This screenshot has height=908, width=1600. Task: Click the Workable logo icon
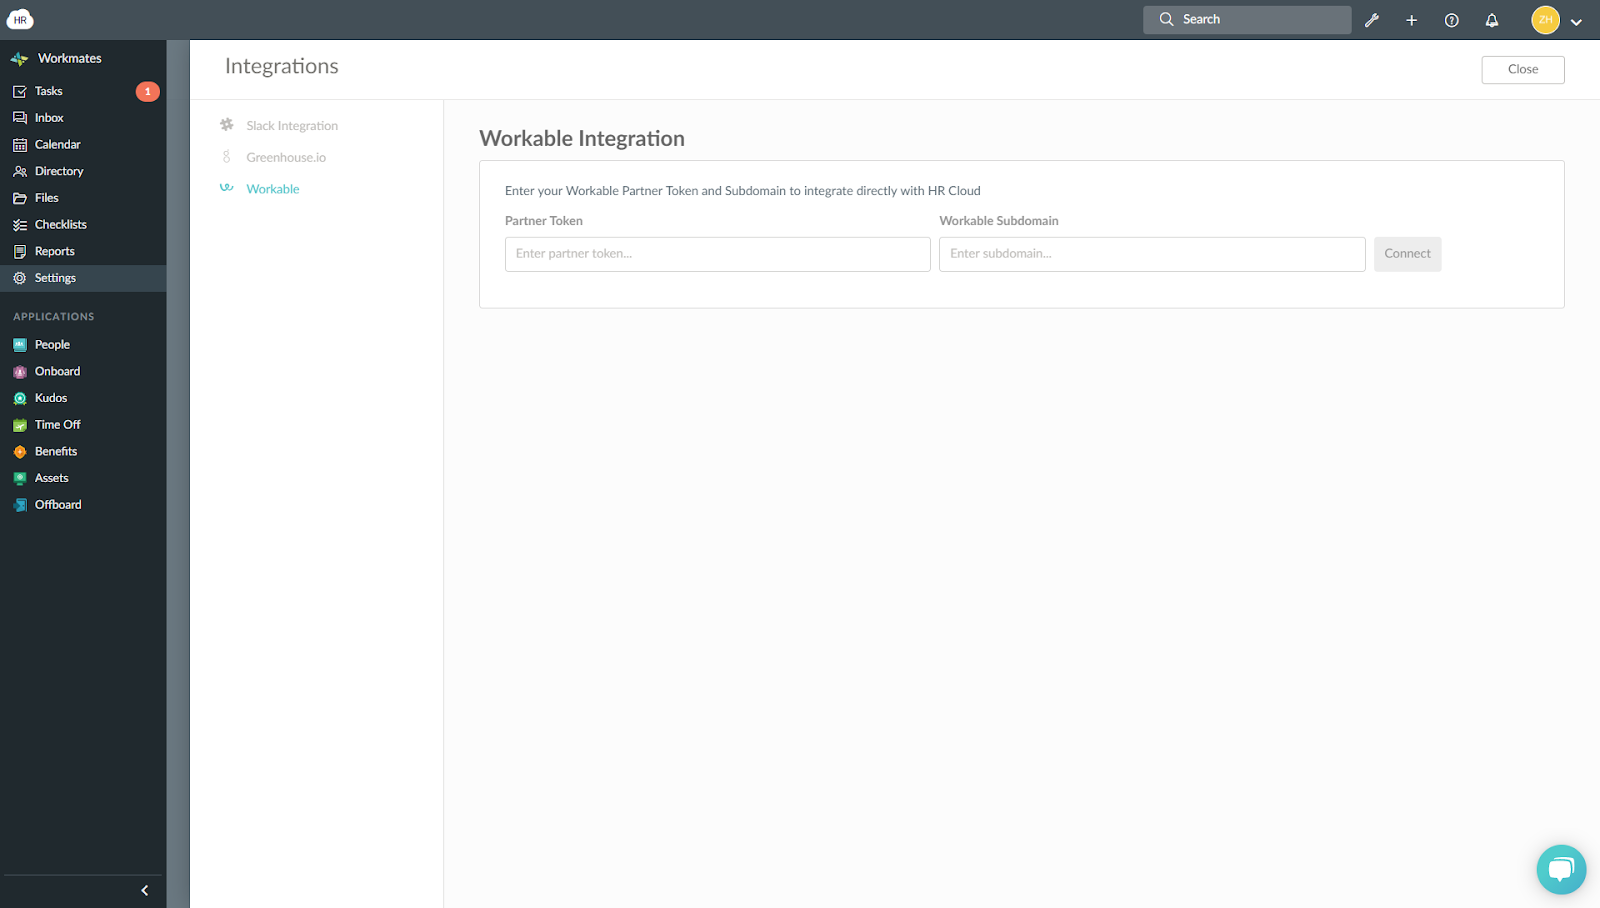tap(227, 188)
